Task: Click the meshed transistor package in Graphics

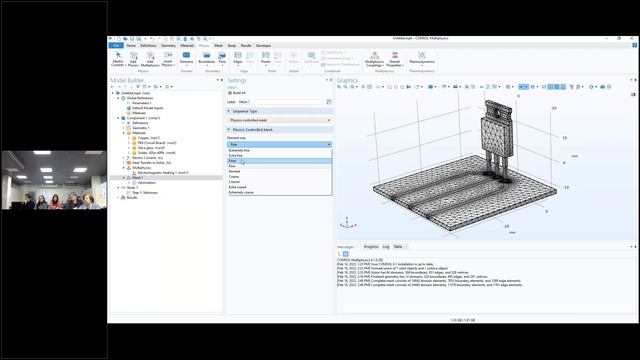Action: pos(497,137)
